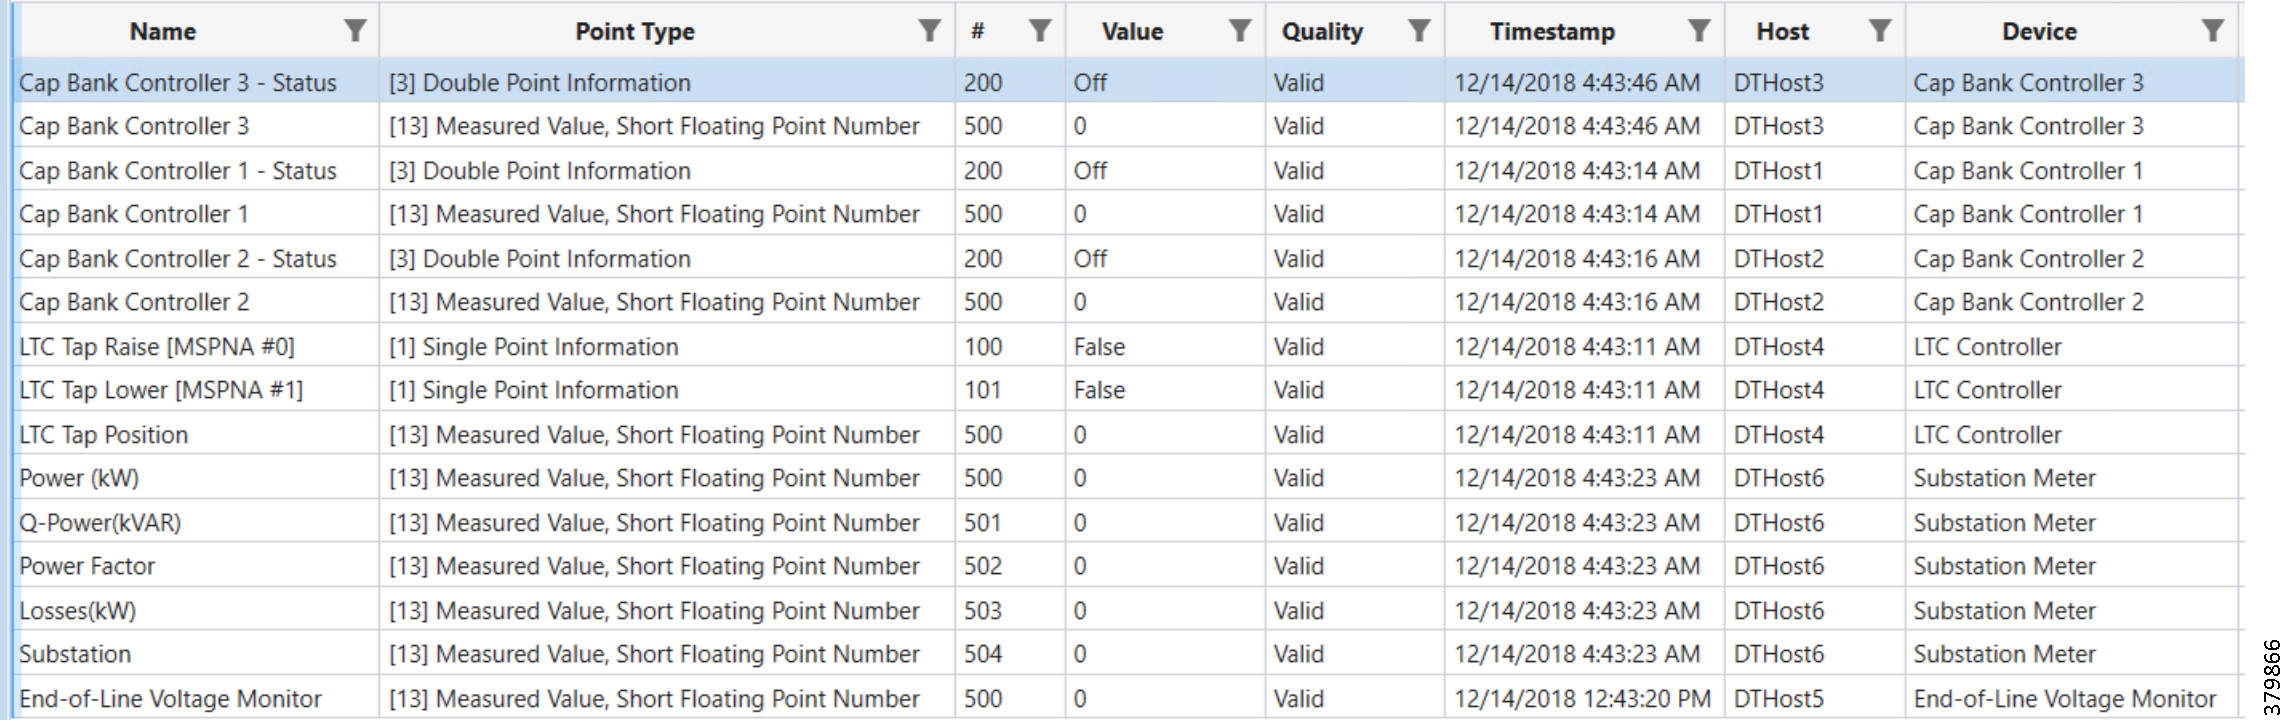Select the 'Cap Bank Controller 2' name cell

pyautogui.click(x=134, y=302)
